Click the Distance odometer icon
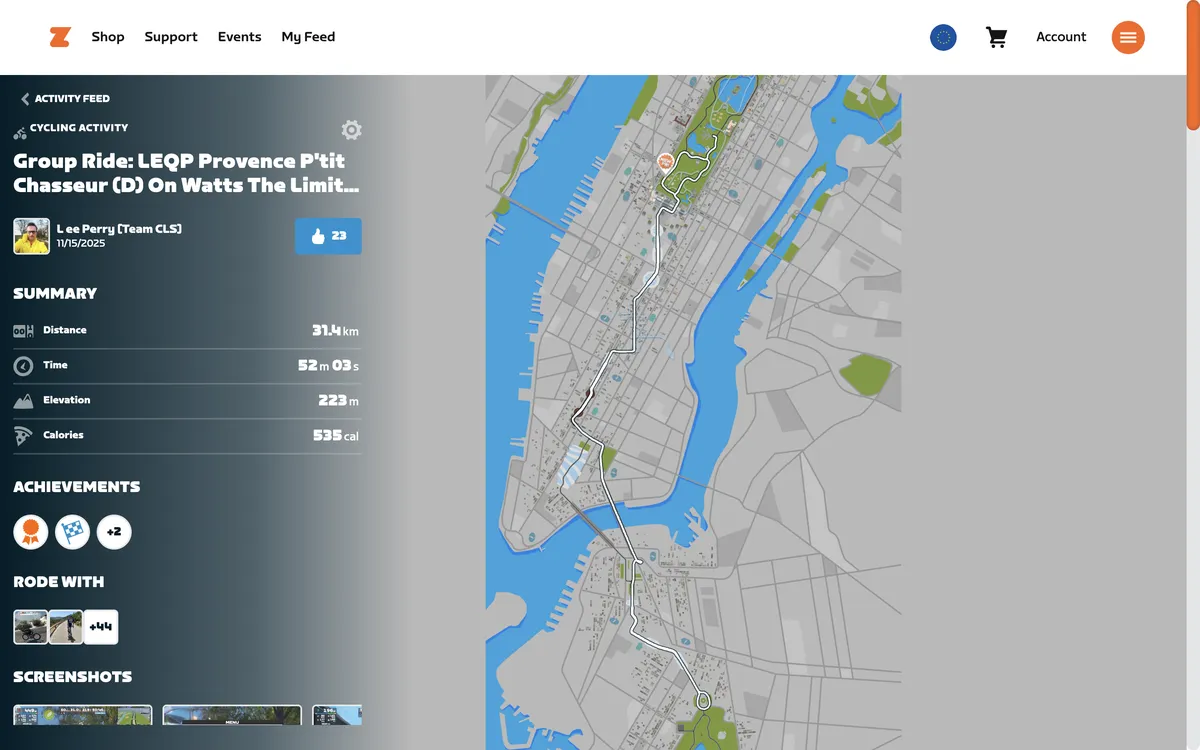Image resolution: width=1200 pixels, height=750 pixels. click(23, 331)
